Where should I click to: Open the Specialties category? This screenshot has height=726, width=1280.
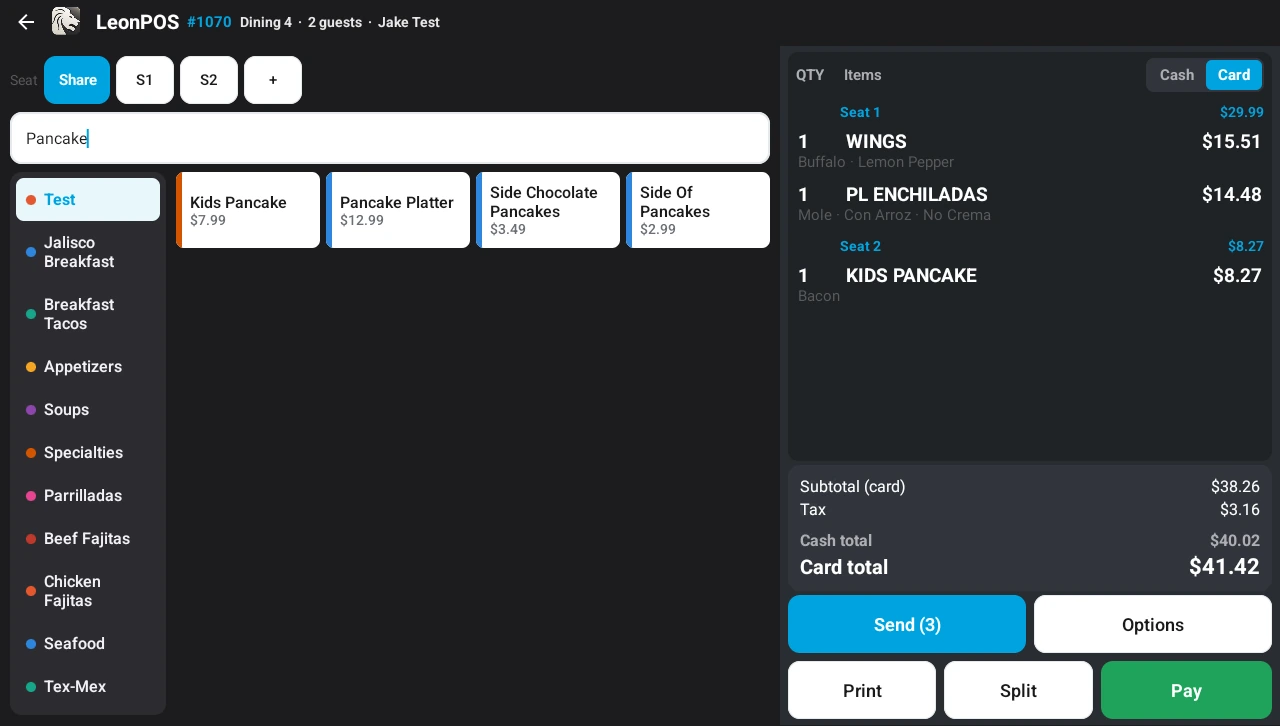[x=88, y=453]
